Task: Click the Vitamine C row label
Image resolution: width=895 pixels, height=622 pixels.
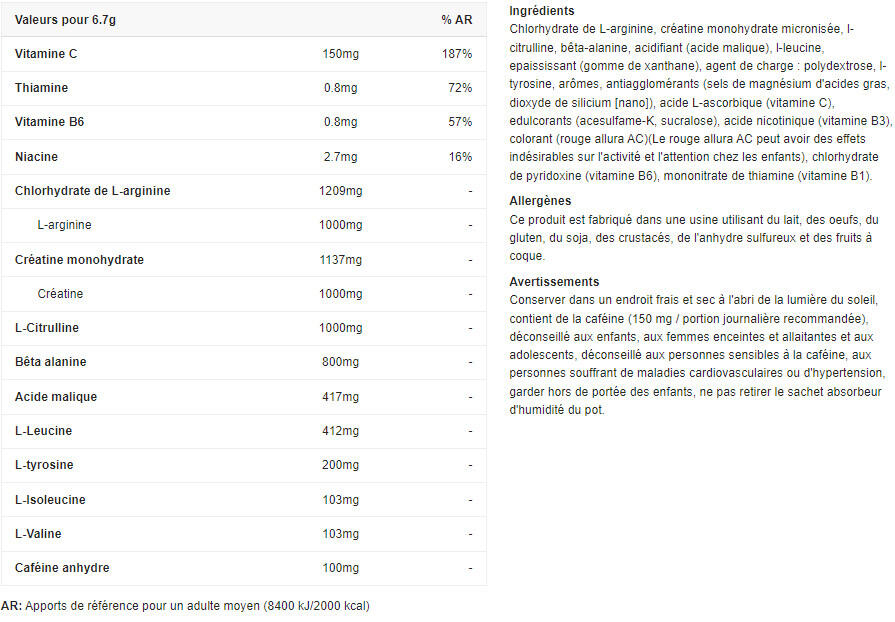Action: coord(46,54)
